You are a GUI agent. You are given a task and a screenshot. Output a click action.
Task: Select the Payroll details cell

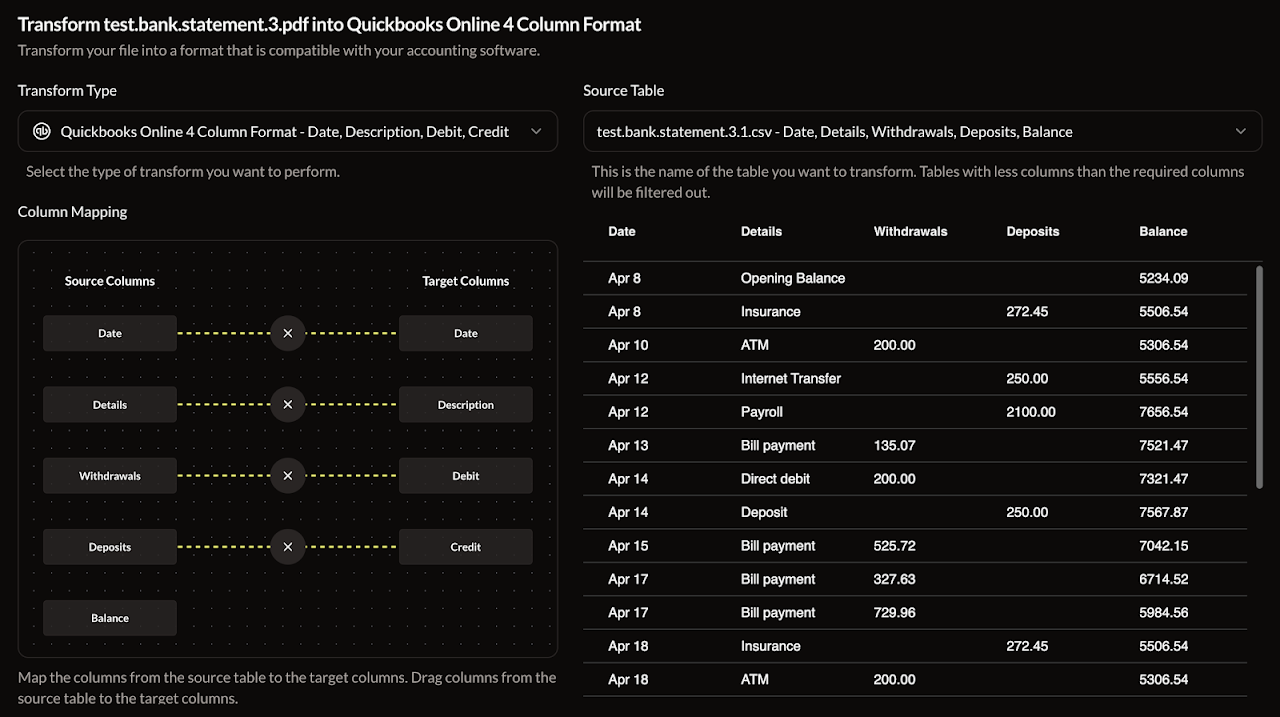pyautogui.click(x=762, y=412)
